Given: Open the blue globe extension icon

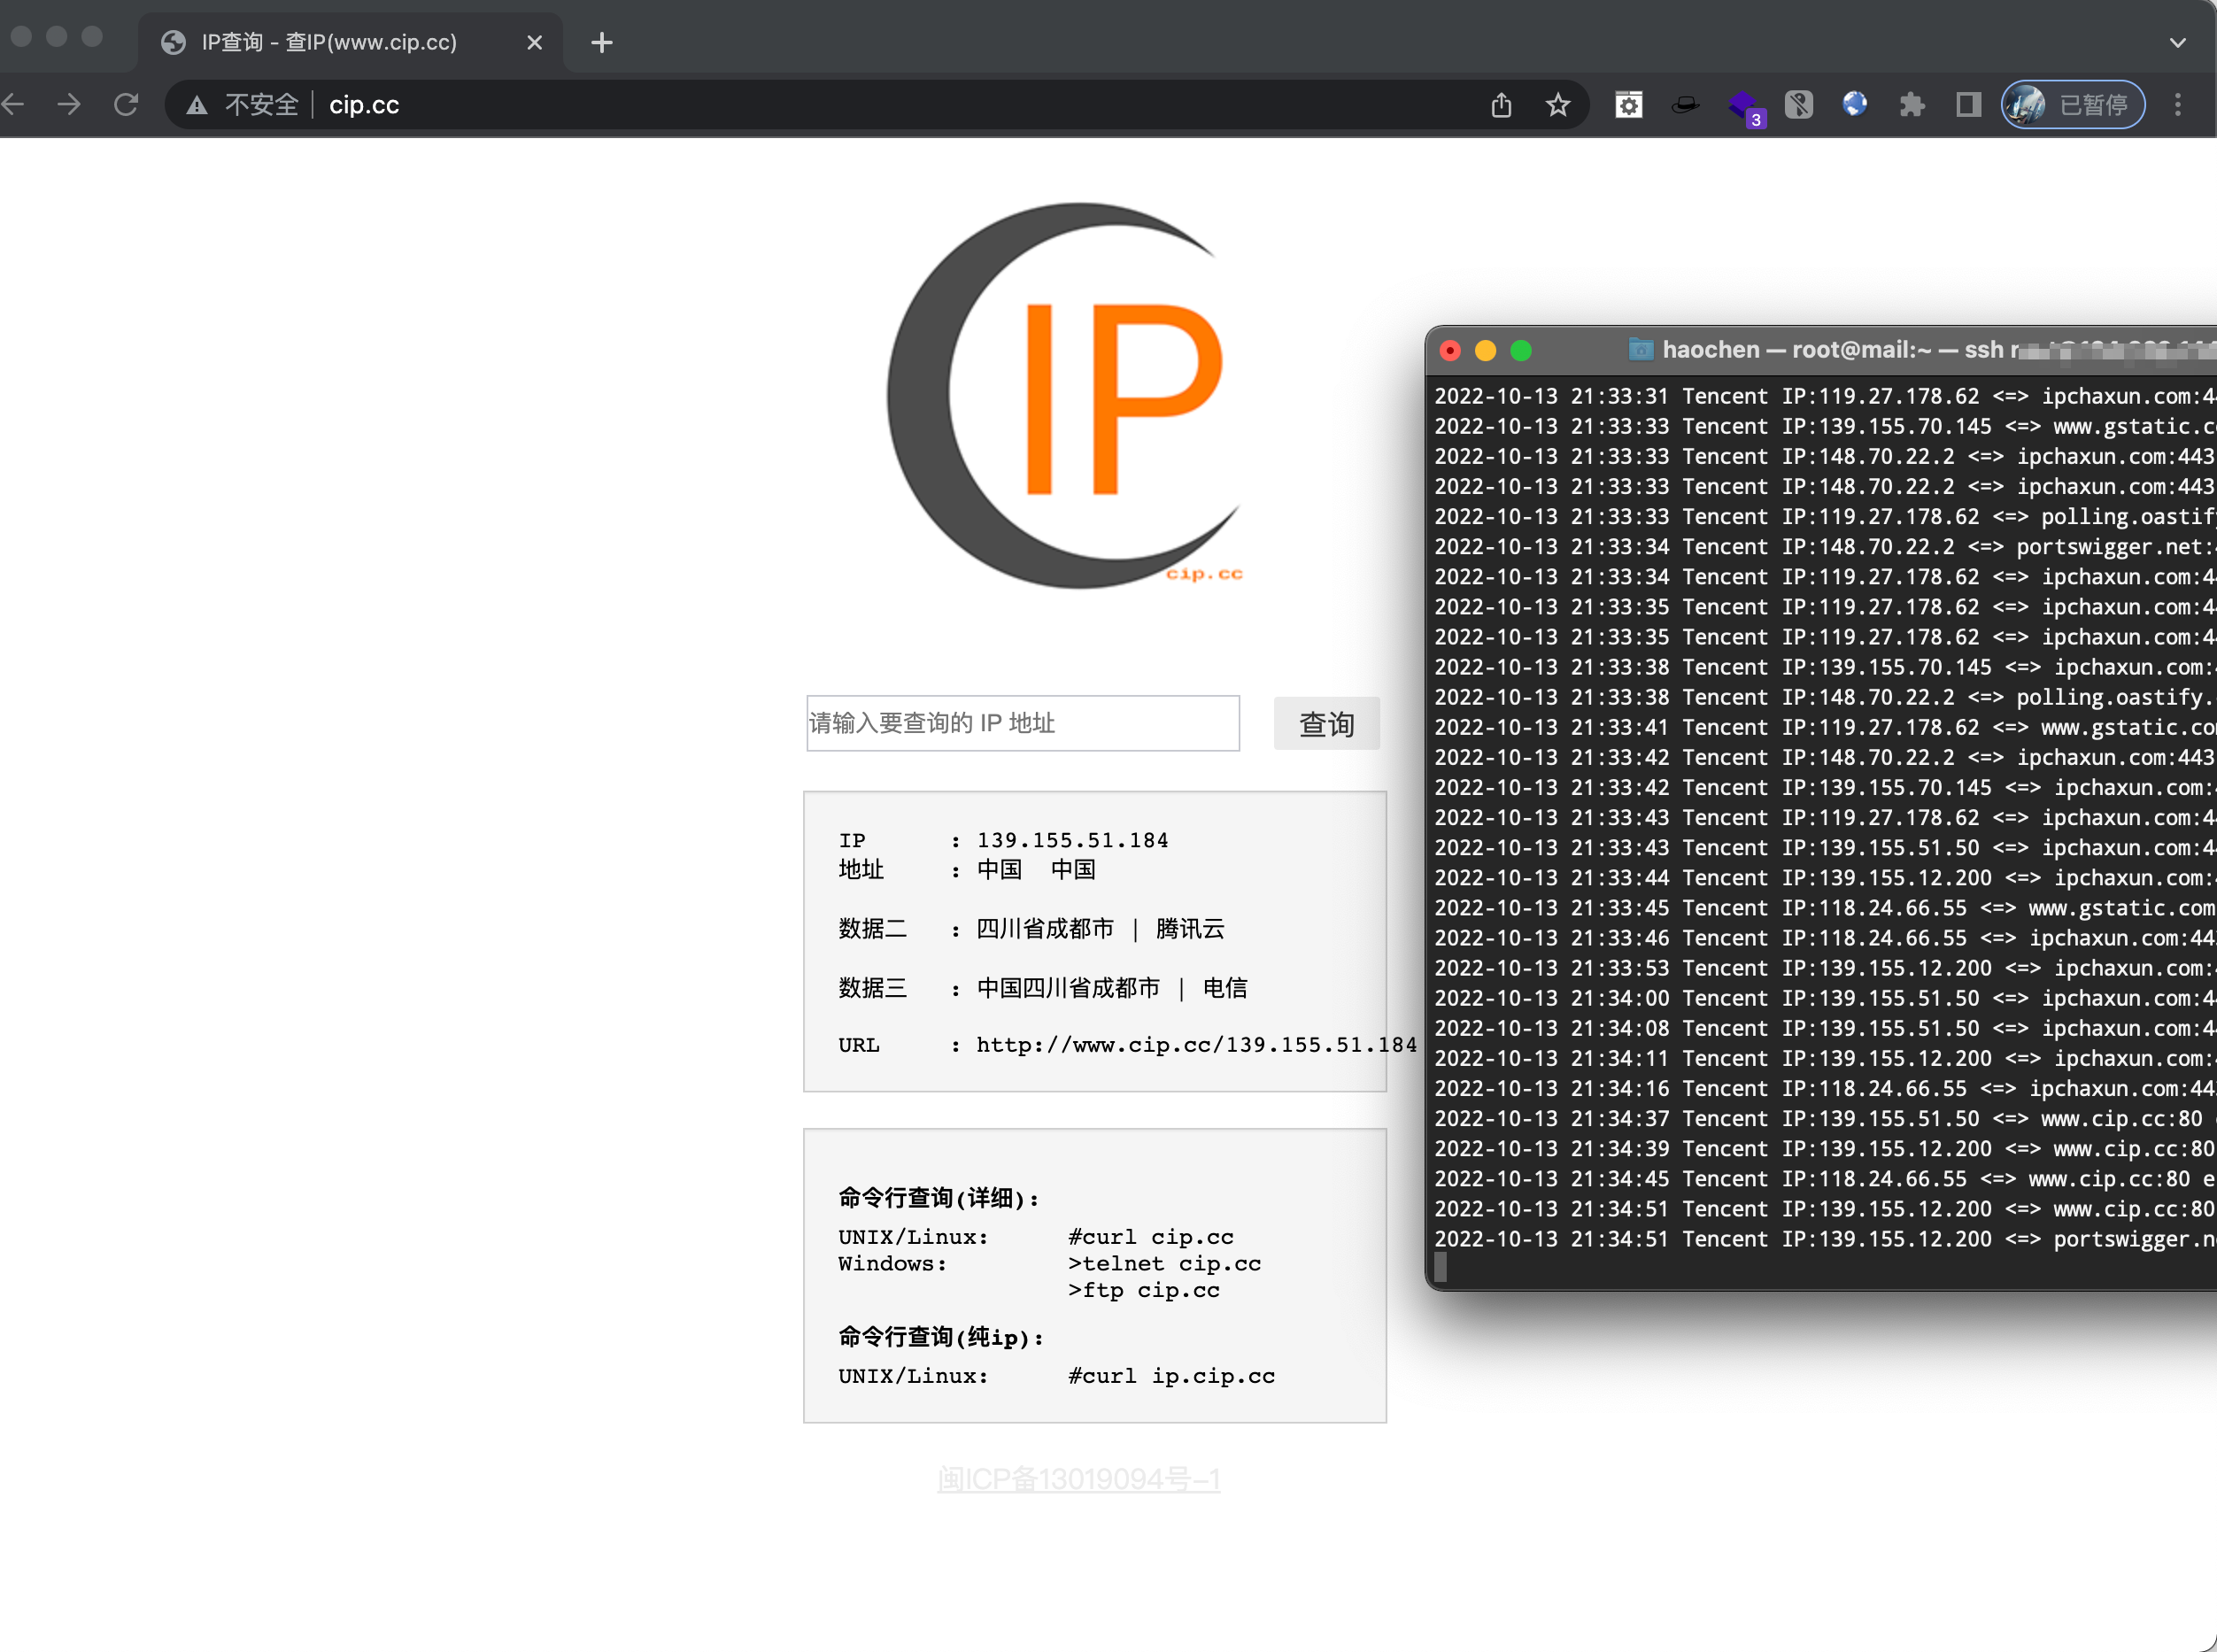Looking at the screenshot, I should click(x=1855, y=104).
